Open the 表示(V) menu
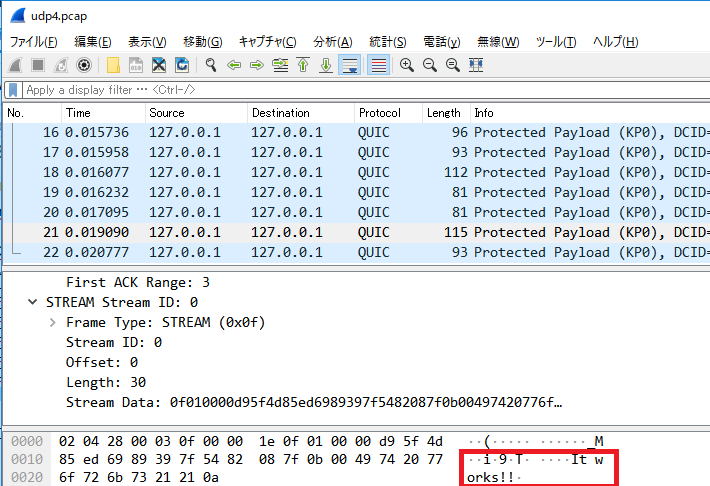 tap(147, 42)
